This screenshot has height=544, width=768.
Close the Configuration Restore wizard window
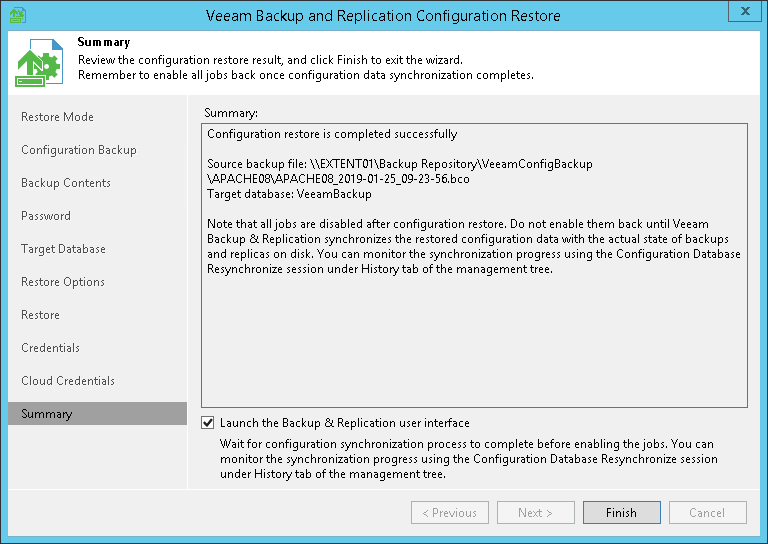[743, 12]
